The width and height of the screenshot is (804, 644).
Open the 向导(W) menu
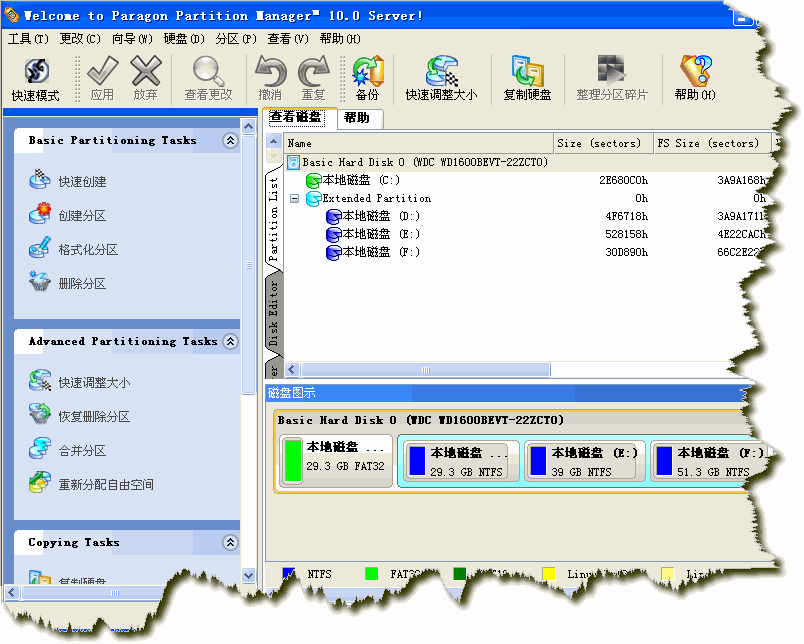pos(132,39)
